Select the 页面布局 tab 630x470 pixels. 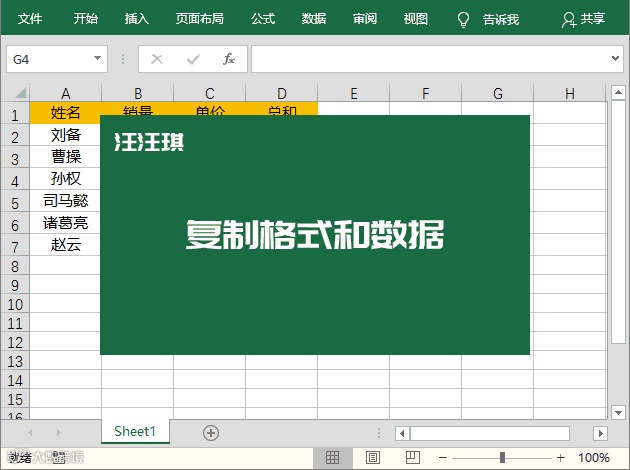pos(200,18)
